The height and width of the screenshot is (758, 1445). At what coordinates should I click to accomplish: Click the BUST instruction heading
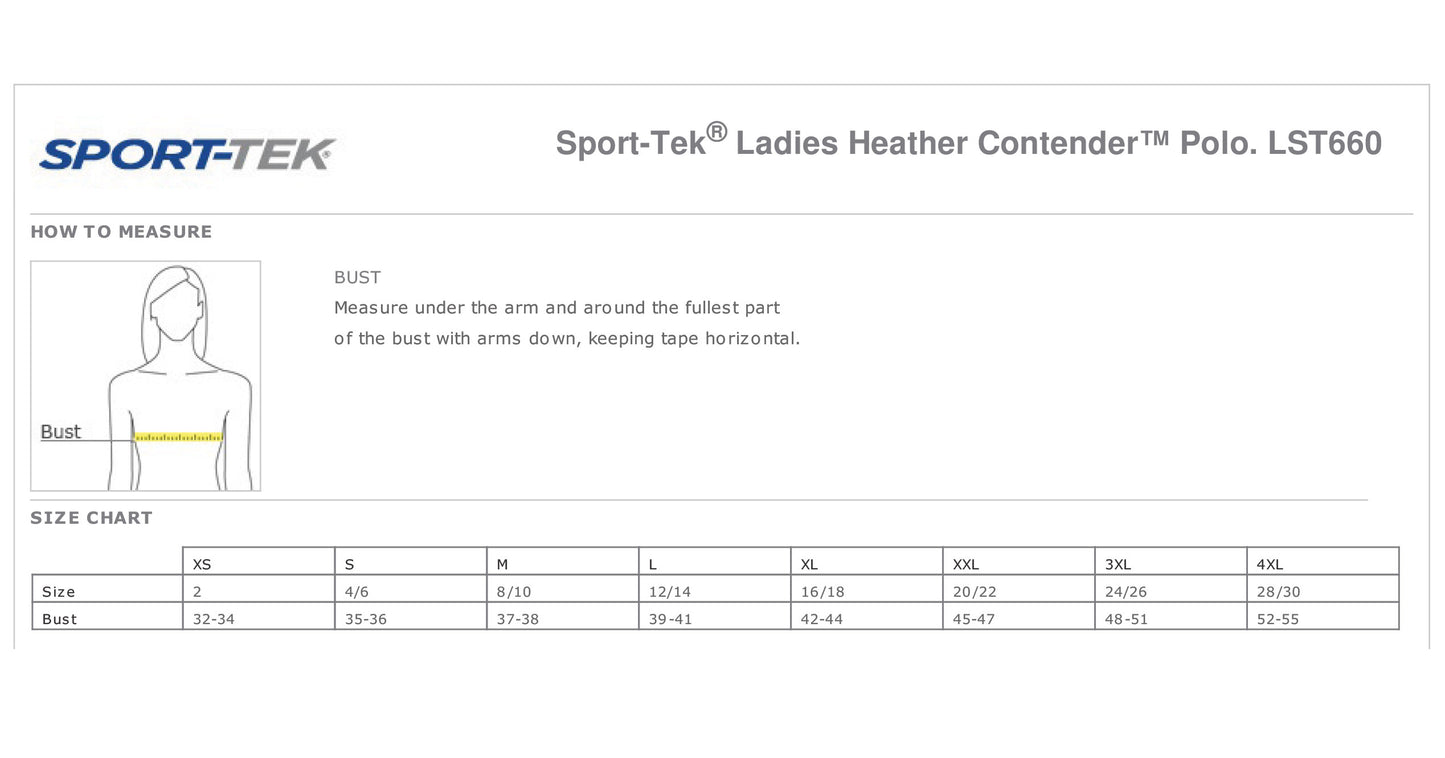coord(357,278)
